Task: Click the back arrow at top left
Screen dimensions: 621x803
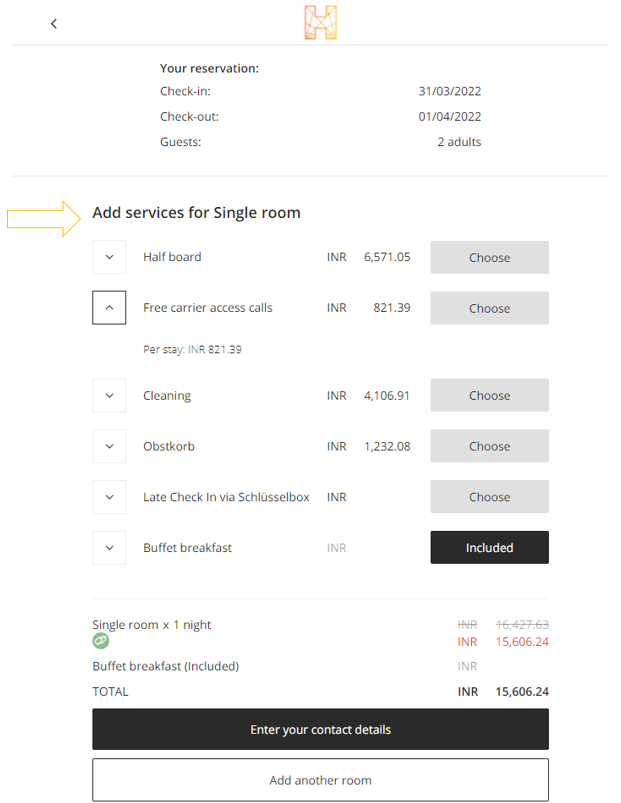Action: tap(53, 23)
